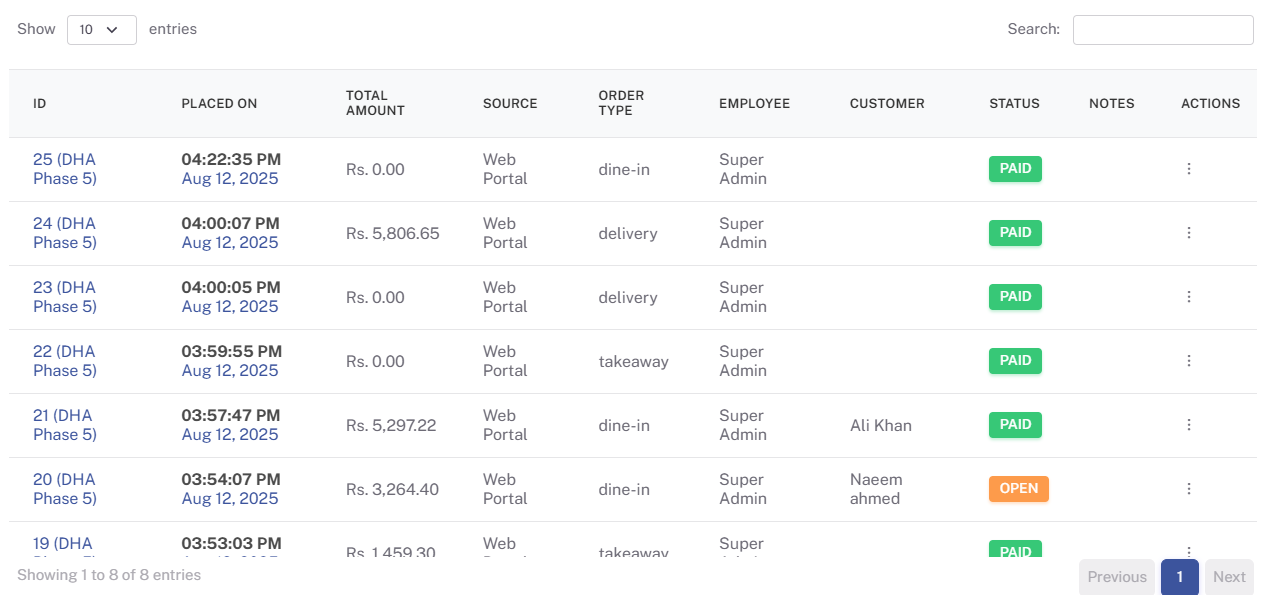Viewport: 1262px width, 595px height.
Task: Click the OPEN status badge of order 20
Action: pyautogui.click(x=1019, y=489)
